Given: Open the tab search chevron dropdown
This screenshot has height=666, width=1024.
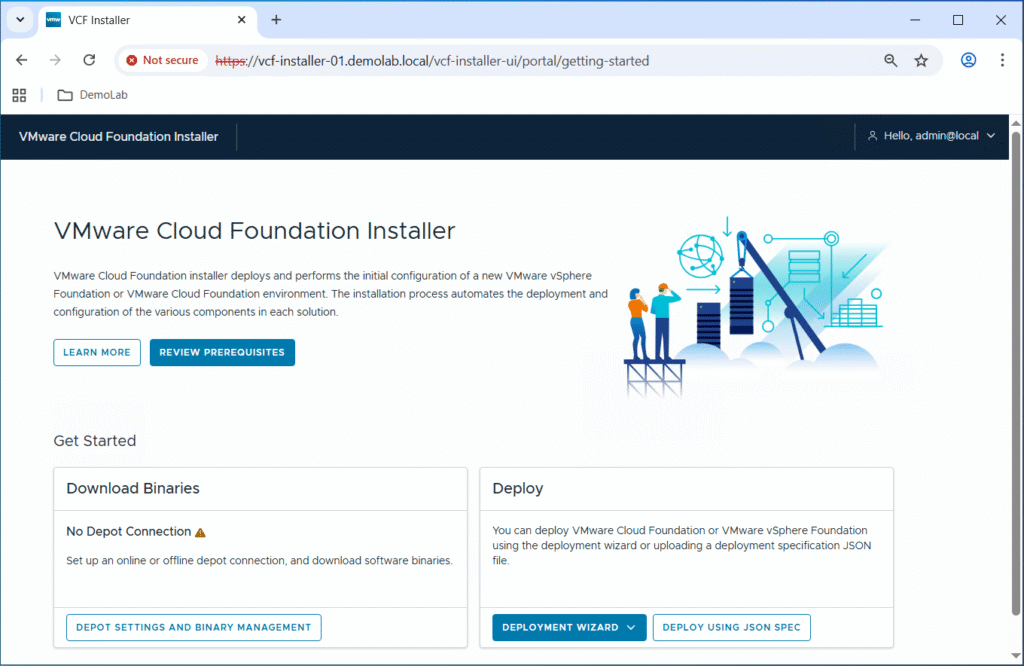Looking at the screenshot, I should 19,20.
